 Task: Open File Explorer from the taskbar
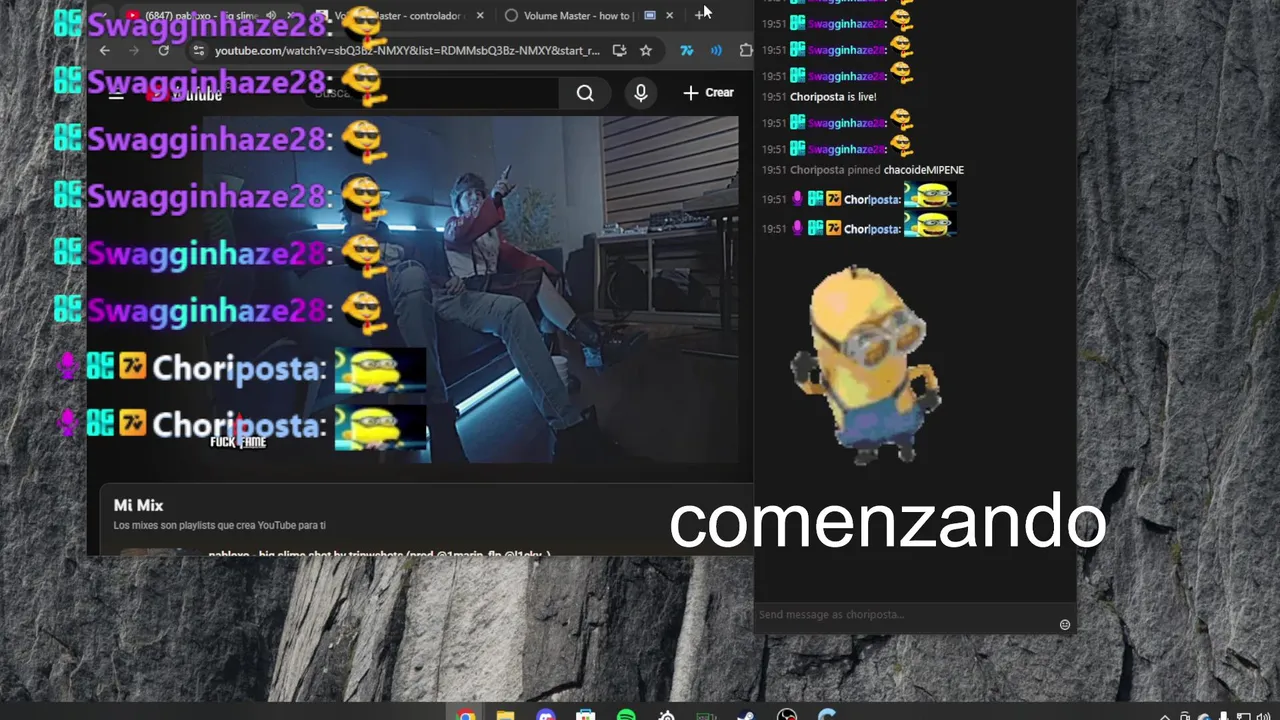(x=506, y=713)
